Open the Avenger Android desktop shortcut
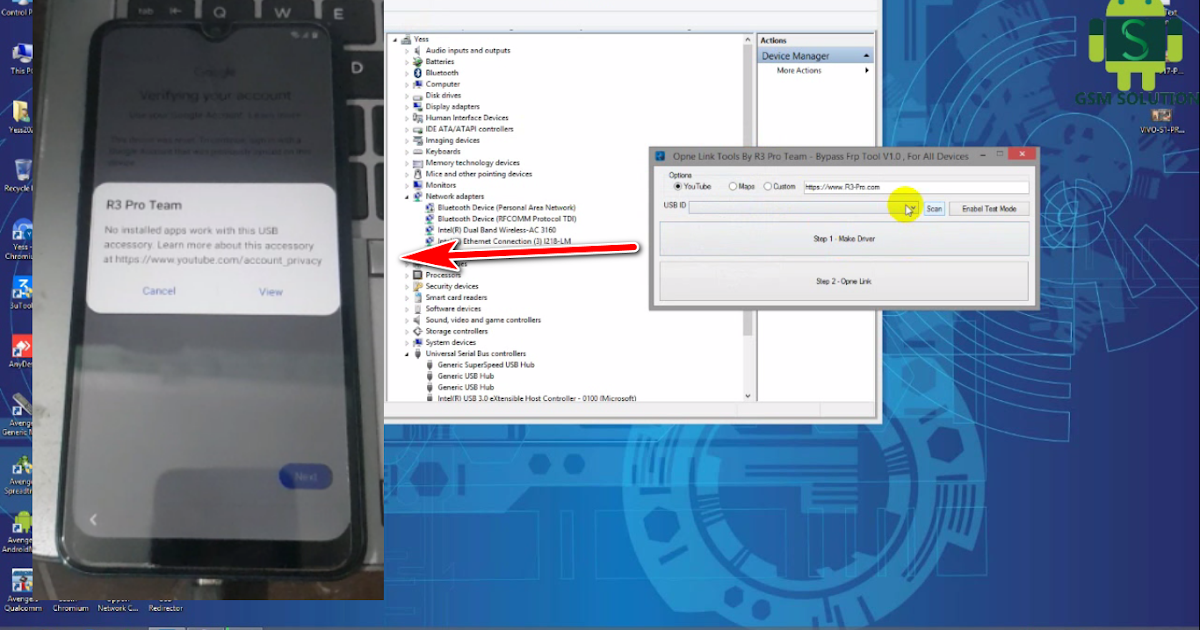Screen dimensions: 1200x630 pyautogui.click(x=19, y=530)
